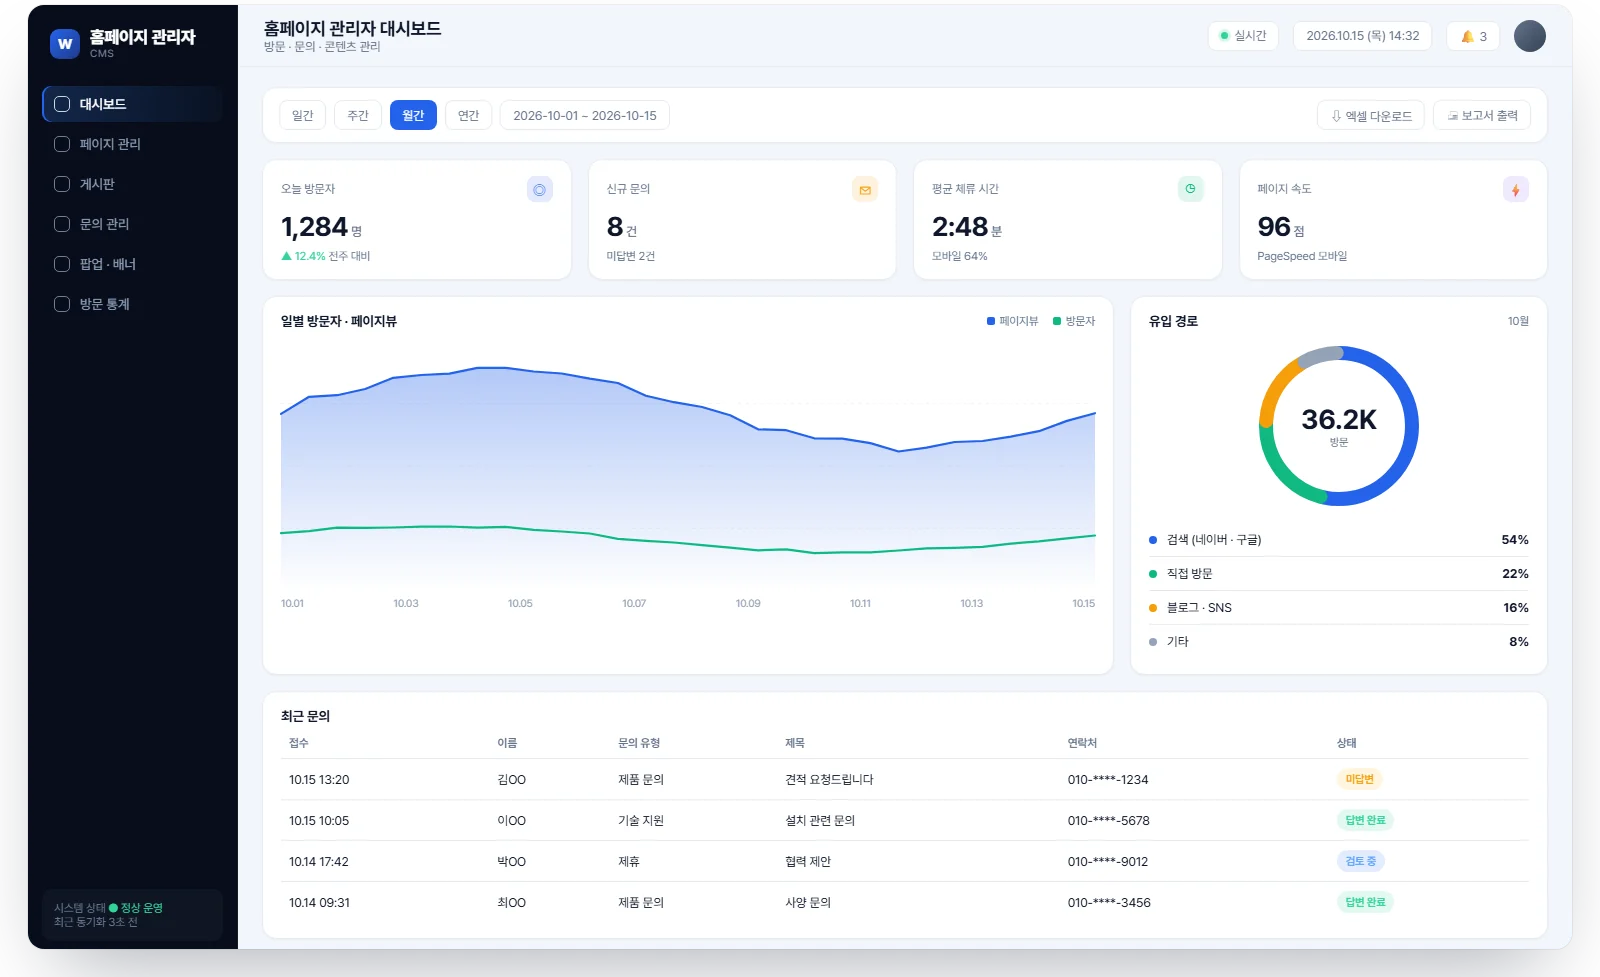
Task: Click the 보고서 출력 button
Action: coord(1482,116)
